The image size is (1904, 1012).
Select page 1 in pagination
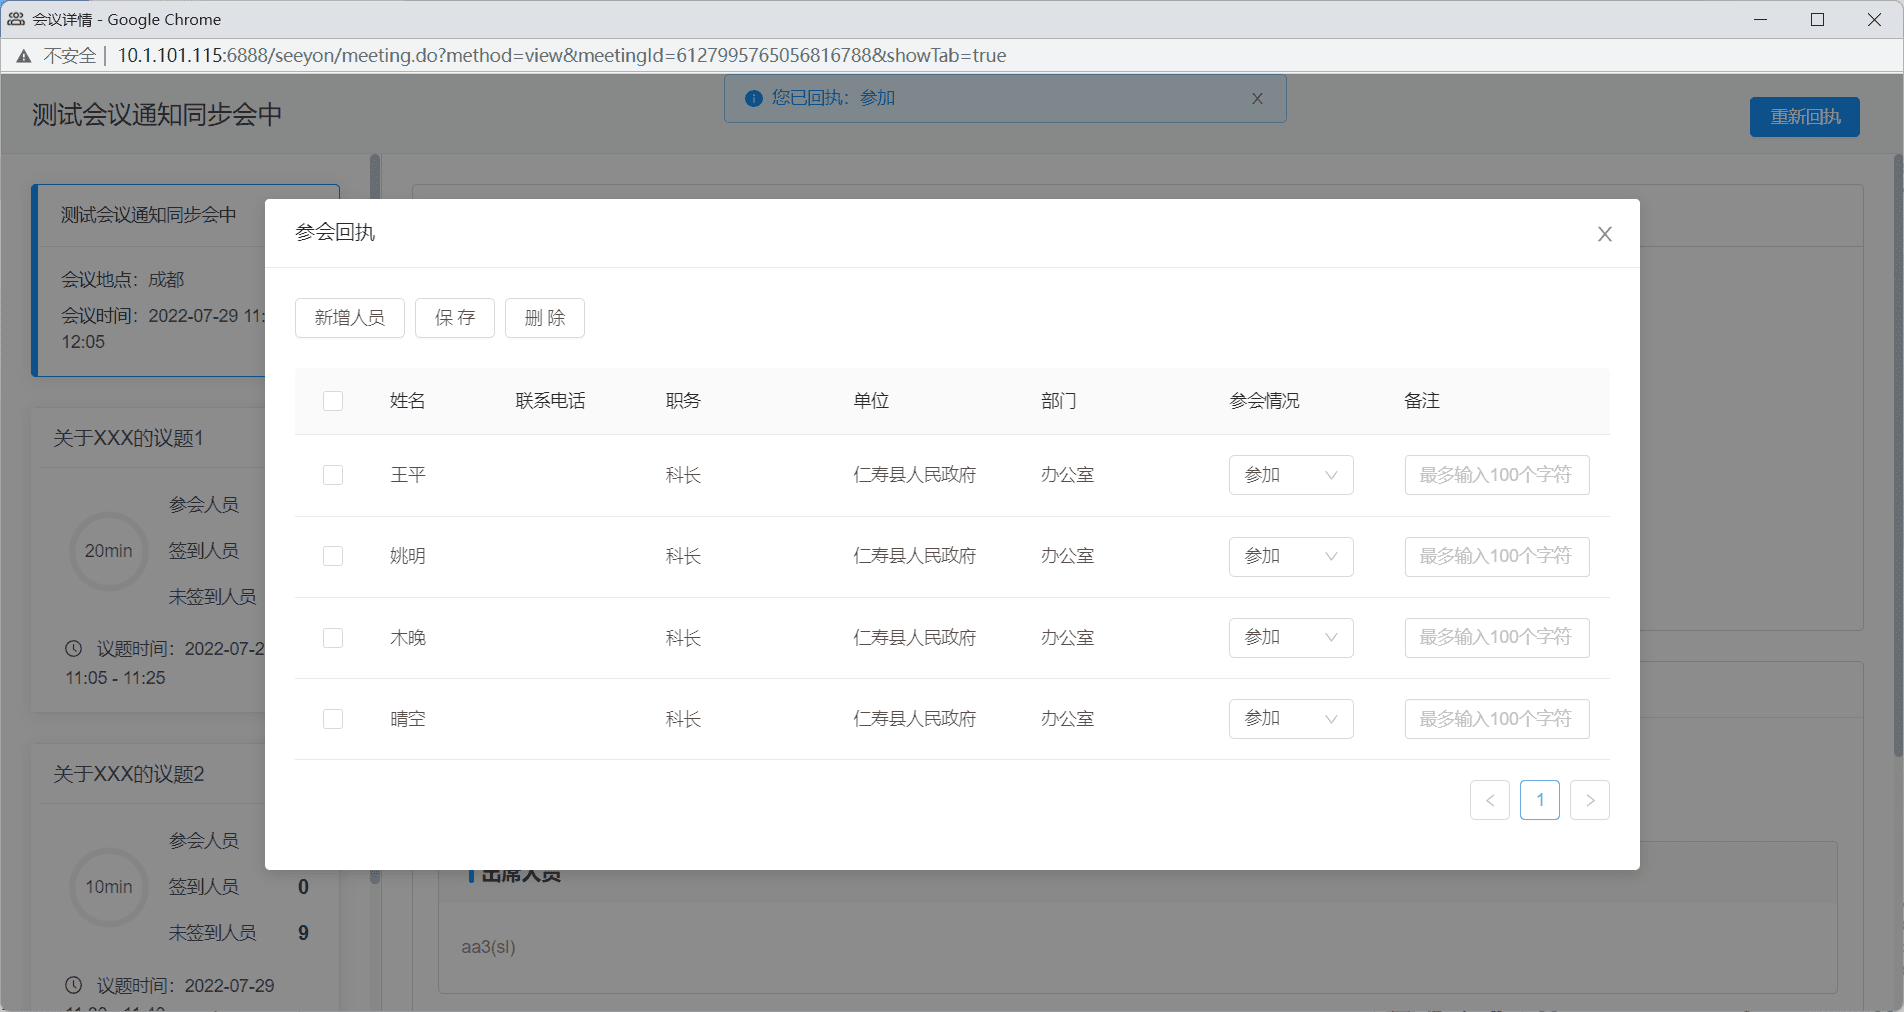[x=1540, y=800]
